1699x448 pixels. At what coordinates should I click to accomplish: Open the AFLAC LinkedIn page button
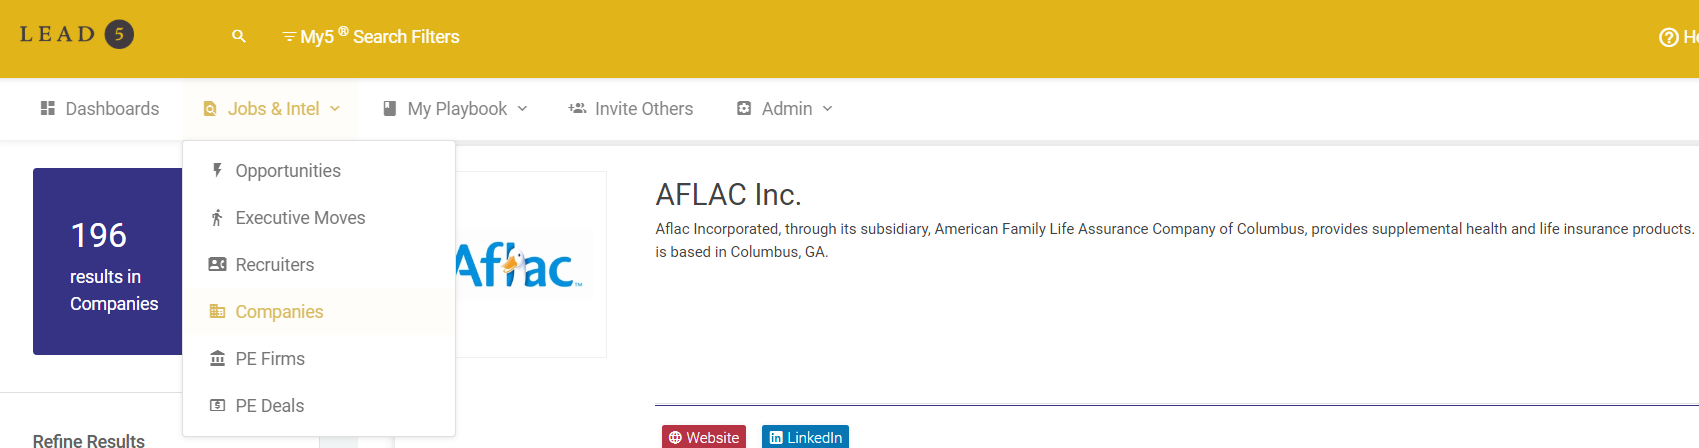click(x=805, y=437)
